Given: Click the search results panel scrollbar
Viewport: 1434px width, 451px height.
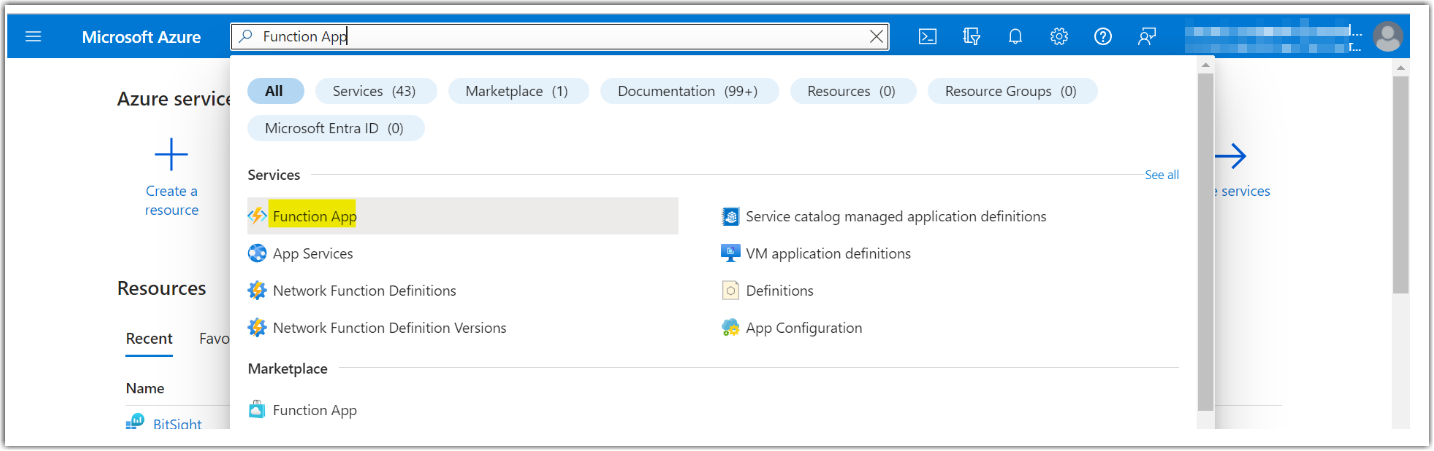Looking at the screenshot, I should [x=1205, y=241].
